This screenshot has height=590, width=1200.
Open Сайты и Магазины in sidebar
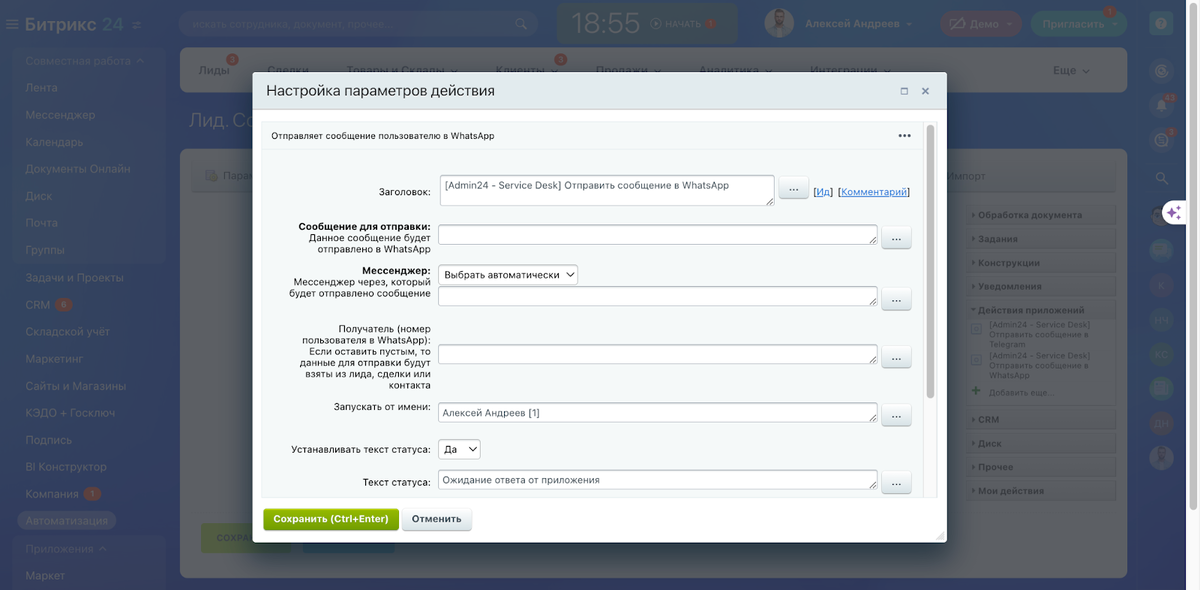point(76,386)
